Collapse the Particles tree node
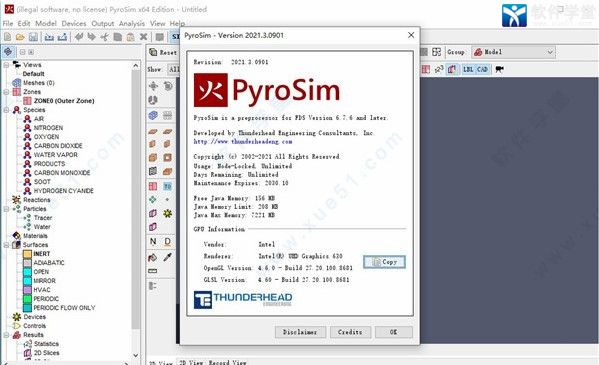The width and height of the screenshot is (599, 365). pyautogui.click(x=6, y=209)
